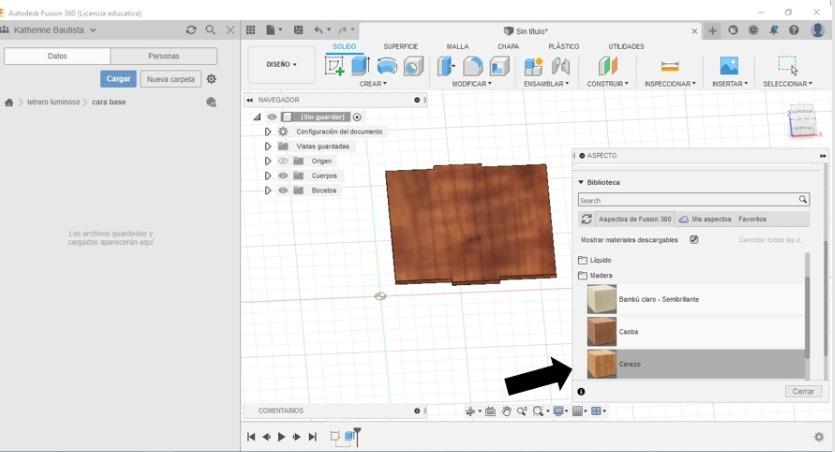
Task: Toggle visibility of the Cuerpos folder
Action: pos(283,176)
